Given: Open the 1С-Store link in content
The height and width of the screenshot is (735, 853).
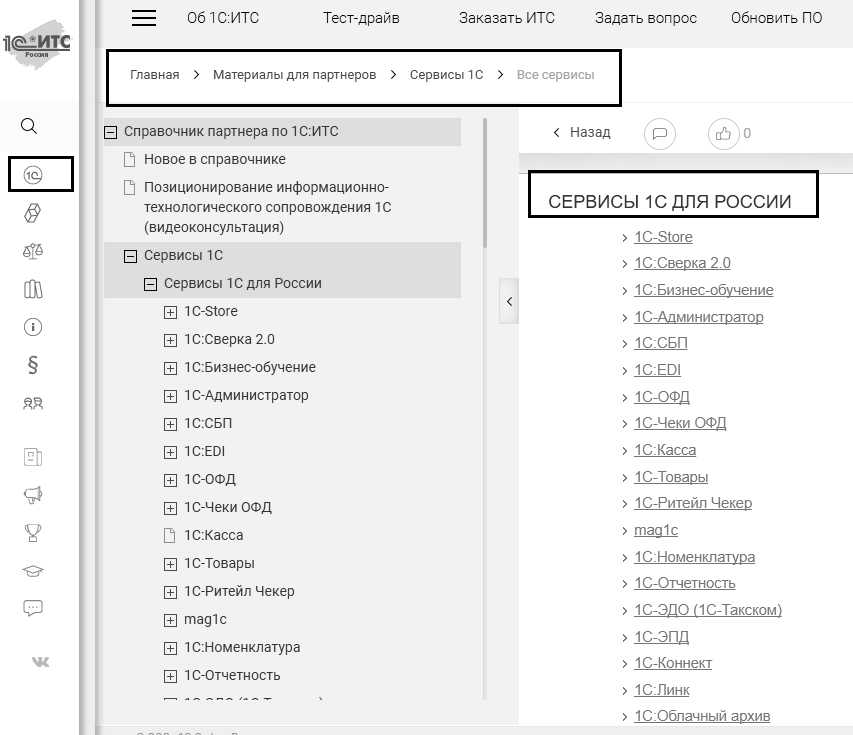Looking at the screenshot, I should (x=663, y=237).
